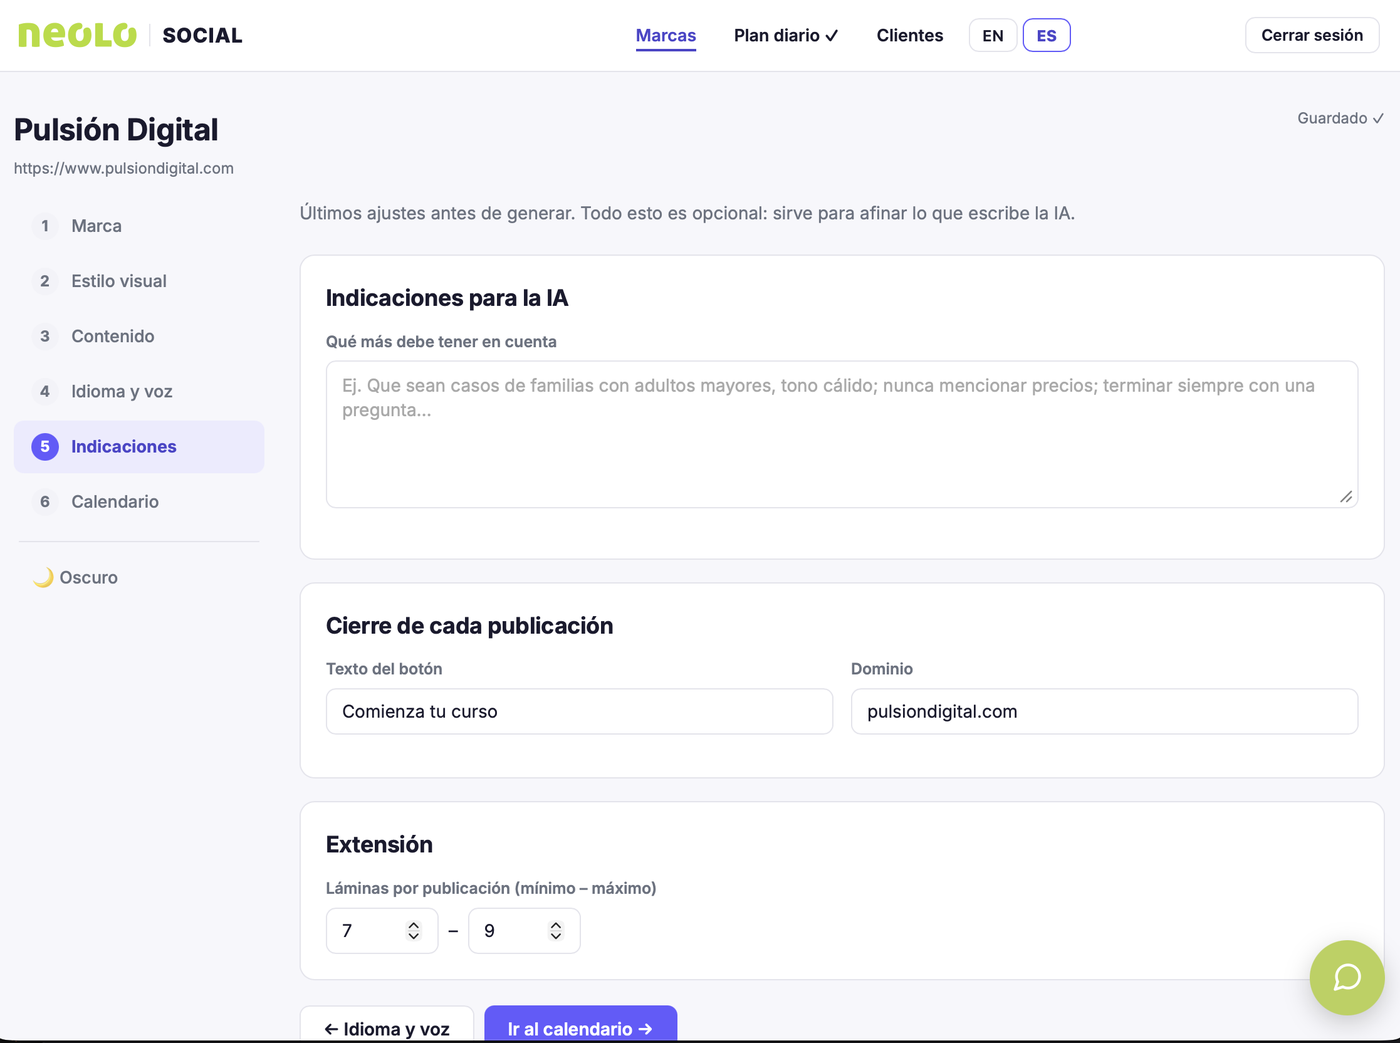This screenshot has height=1043, width=1400.
Task: Click the maximum slides stepper arrows
Action: point(556,931)
